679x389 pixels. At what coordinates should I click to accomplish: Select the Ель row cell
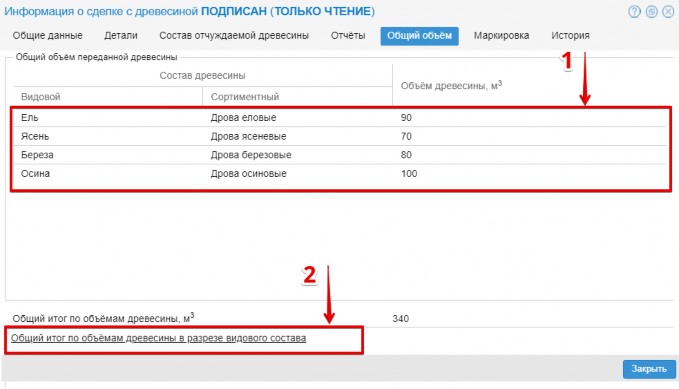[x=29, y=117]
